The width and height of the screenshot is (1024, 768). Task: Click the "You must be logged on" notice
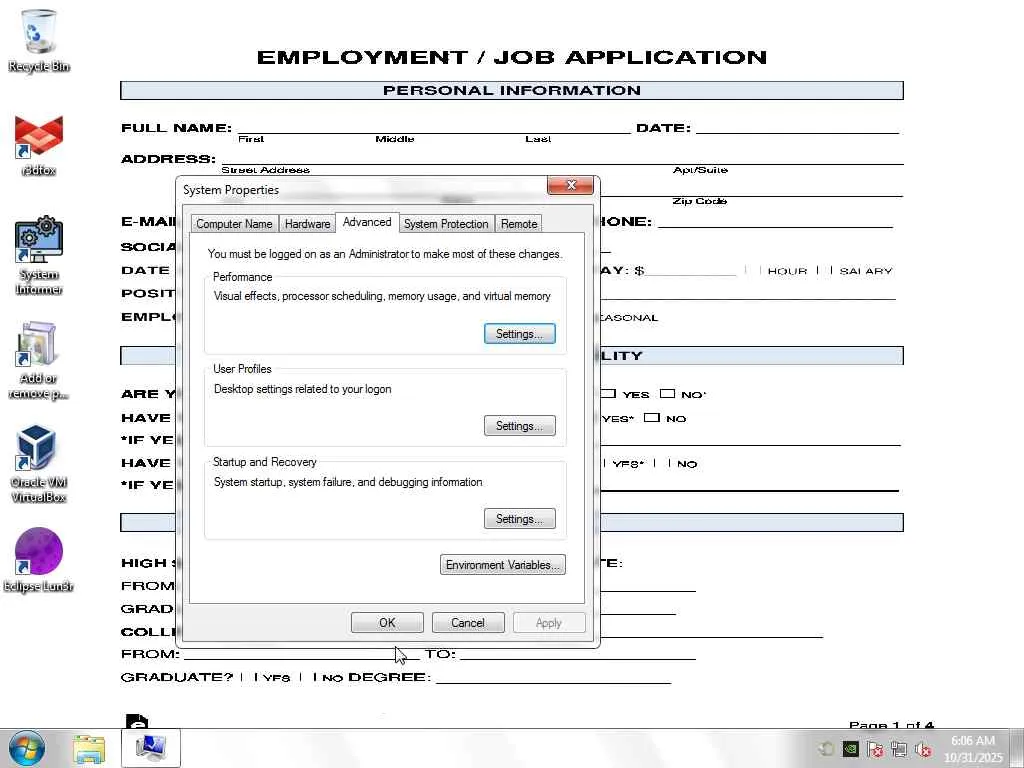tap(385, 254)
